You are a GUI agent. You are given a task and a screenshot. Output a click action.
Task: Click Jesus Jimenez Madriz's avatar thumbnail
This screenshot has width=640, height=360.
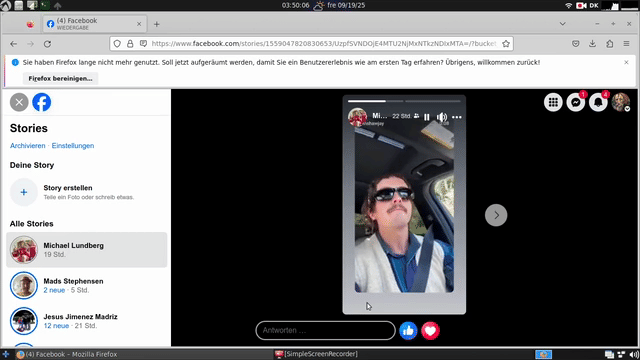24,321
